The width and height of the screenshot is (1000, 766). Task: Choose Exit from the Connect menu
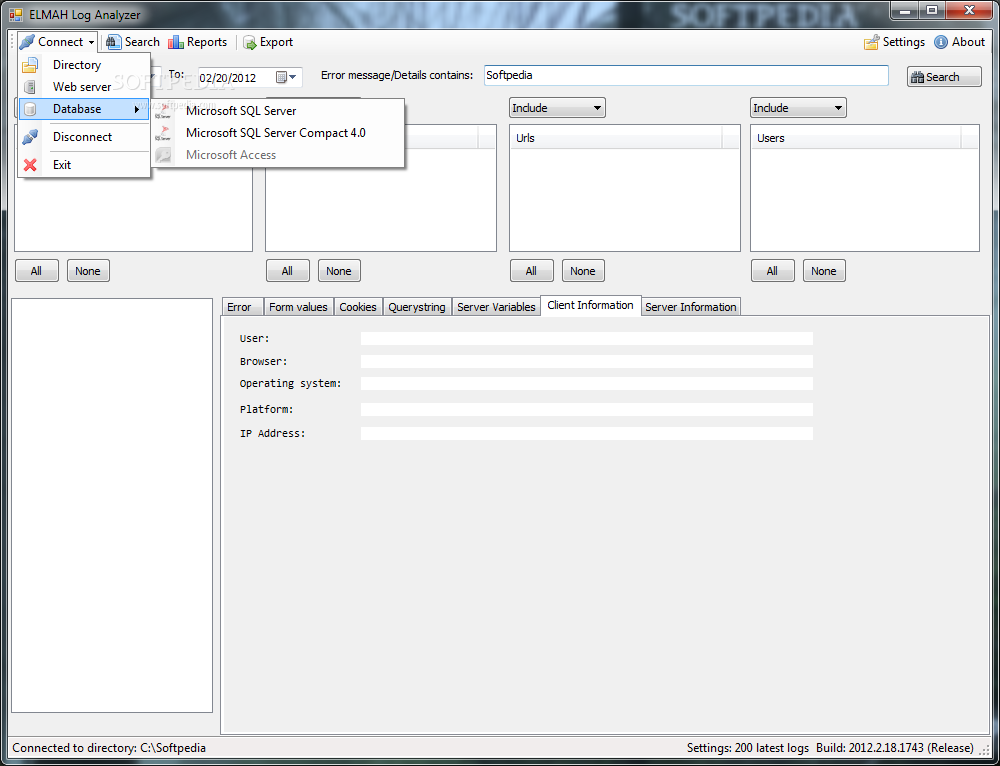point(84,165)
